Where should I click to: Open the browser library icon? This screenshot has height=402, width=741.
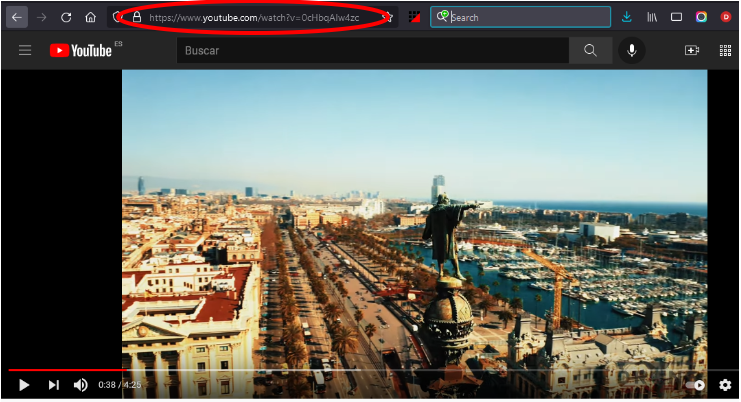coord(652,17)
